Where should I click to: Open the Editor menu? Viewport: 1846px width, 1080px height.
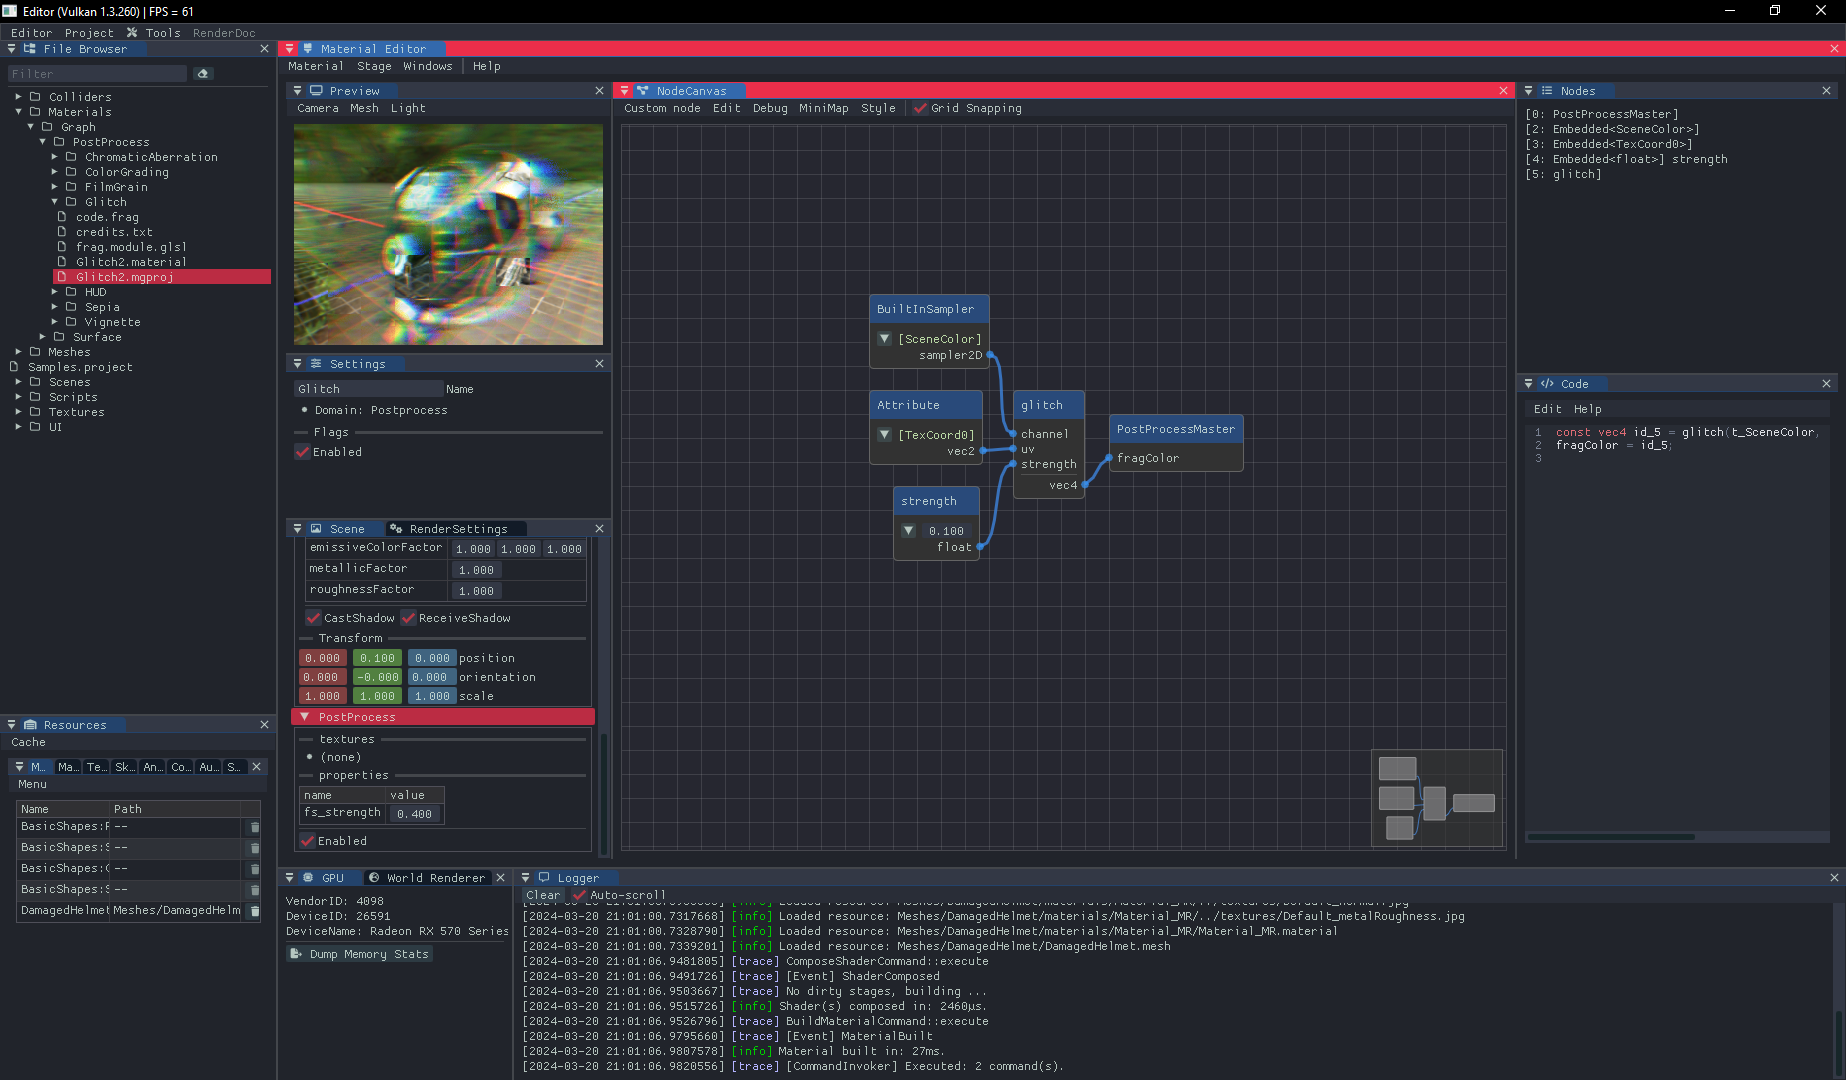click(31, 33)
